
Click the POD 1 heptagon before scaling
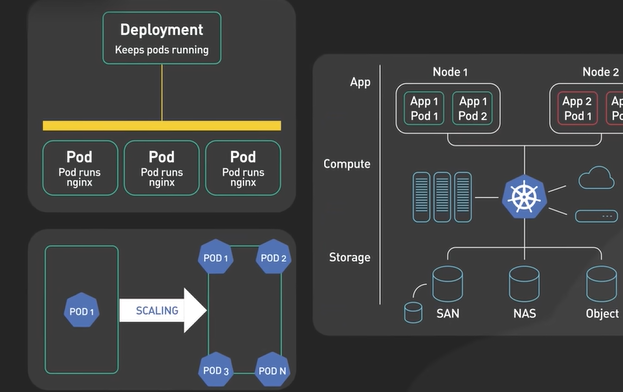click(x=81, y=310)
